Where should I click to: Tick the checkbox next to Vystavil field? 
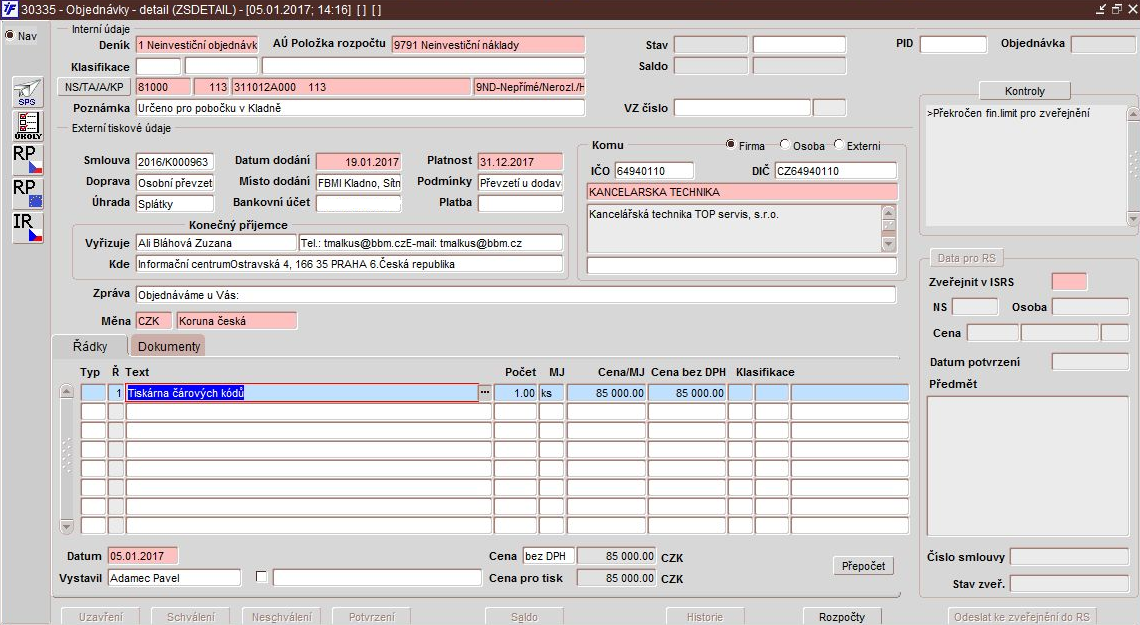click(x=262, y=576)
